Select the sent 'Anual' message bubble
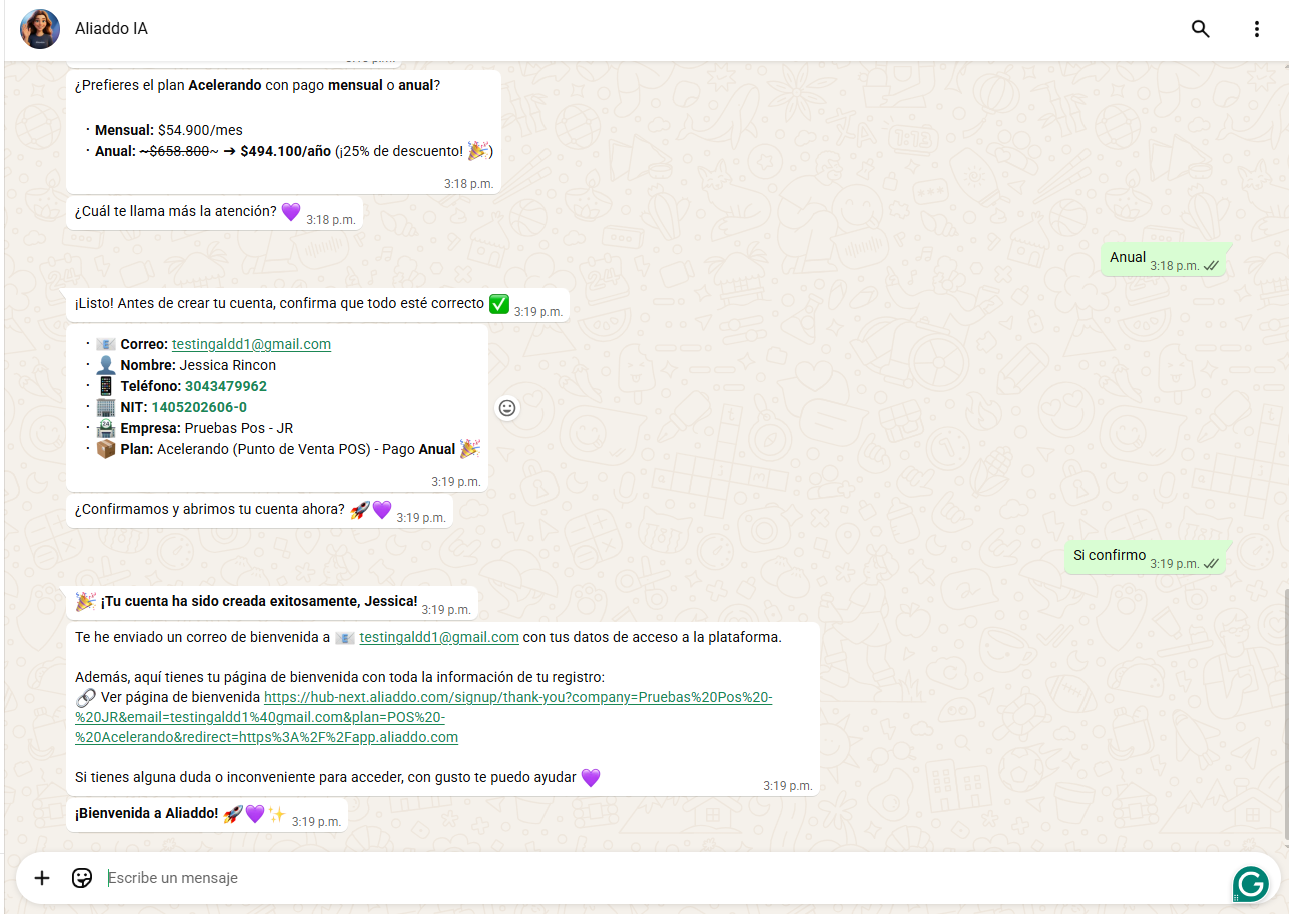This screenshot has width=1289, height=914. pyautogui.click(x=1164, y=259)
